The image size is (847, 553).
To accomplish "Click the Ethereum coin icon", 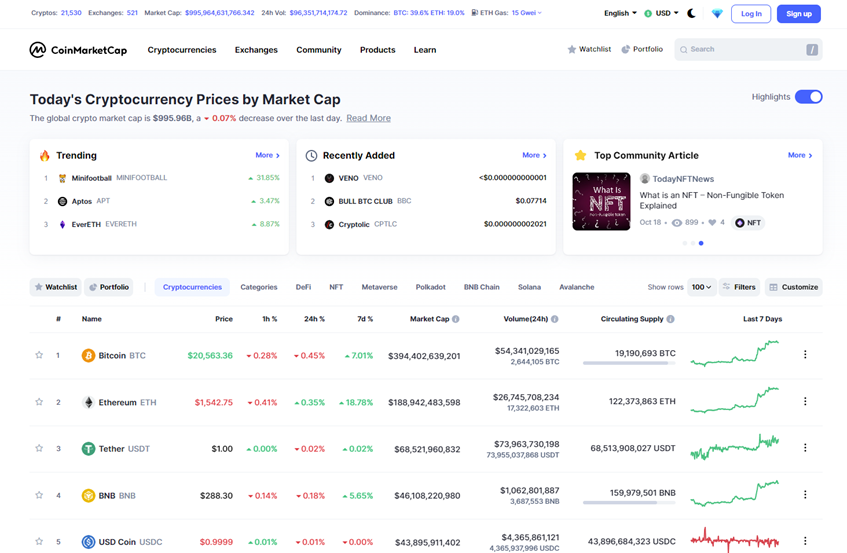I will tap(88, 402).
